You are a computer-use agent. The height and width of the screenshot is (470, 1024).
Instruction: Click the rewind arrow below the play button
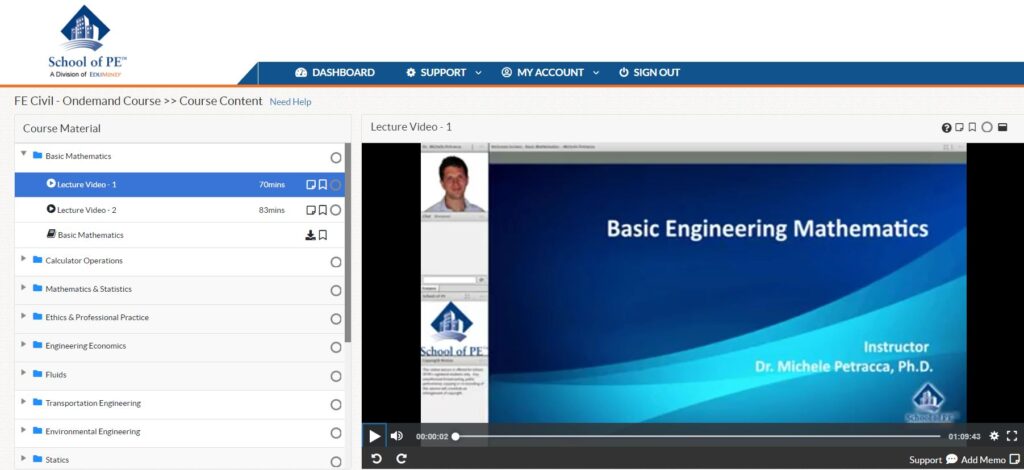(376, 458)
